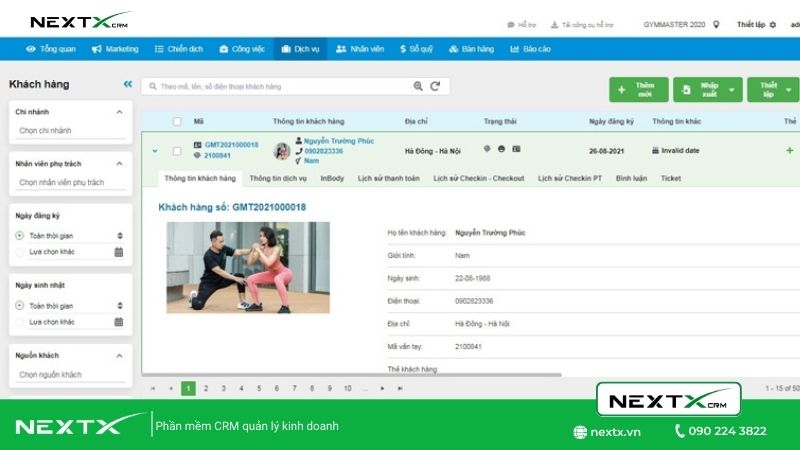Switch to Ticket tab
The height and width of the screenshot is (450, 800).
671,178
